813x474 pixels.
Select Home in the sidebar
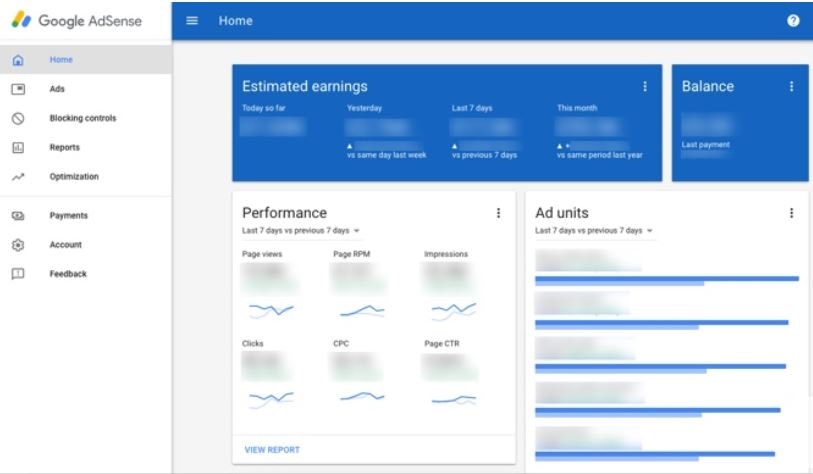(x=86, y=60)
